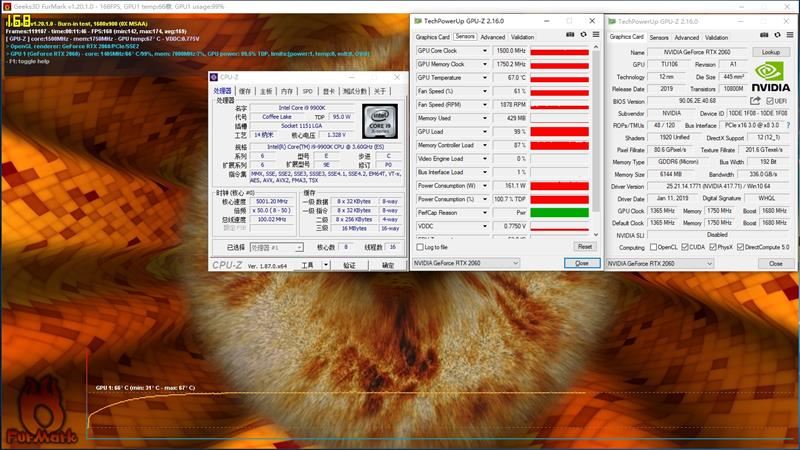Open the Fan Speed (RPM) sensor dropdown
The image size is (800, 450).
[485, 105]
